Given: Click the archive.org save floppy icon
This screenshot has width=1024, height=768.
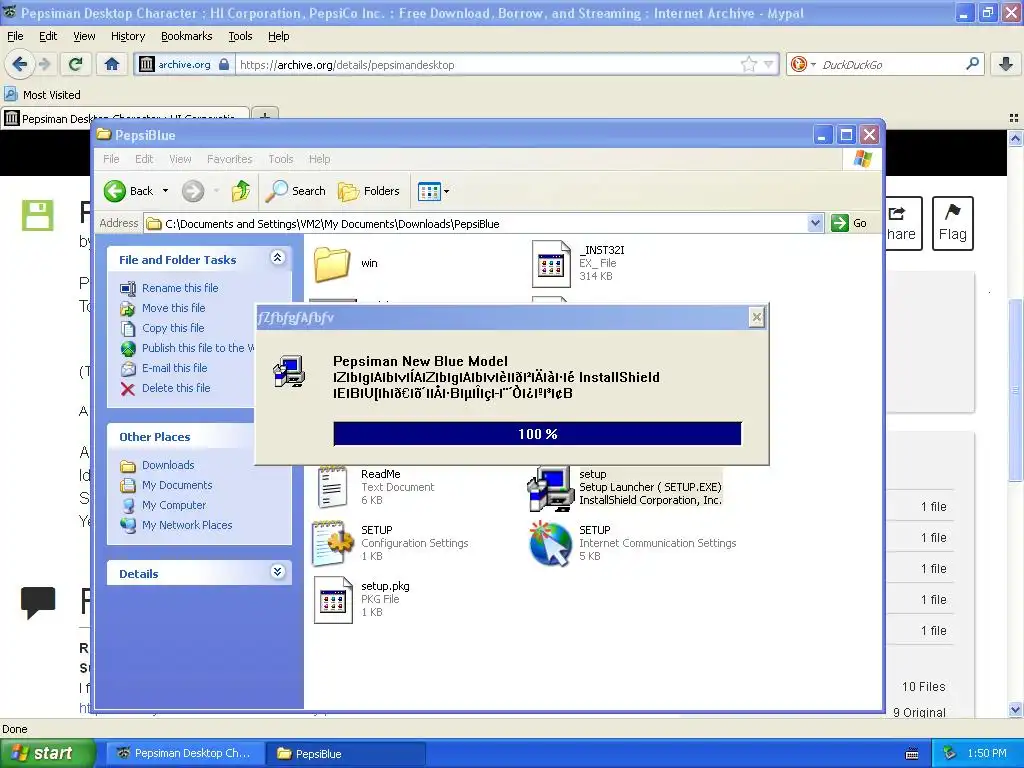Looking at the screenshot, I should click(37, 216).
